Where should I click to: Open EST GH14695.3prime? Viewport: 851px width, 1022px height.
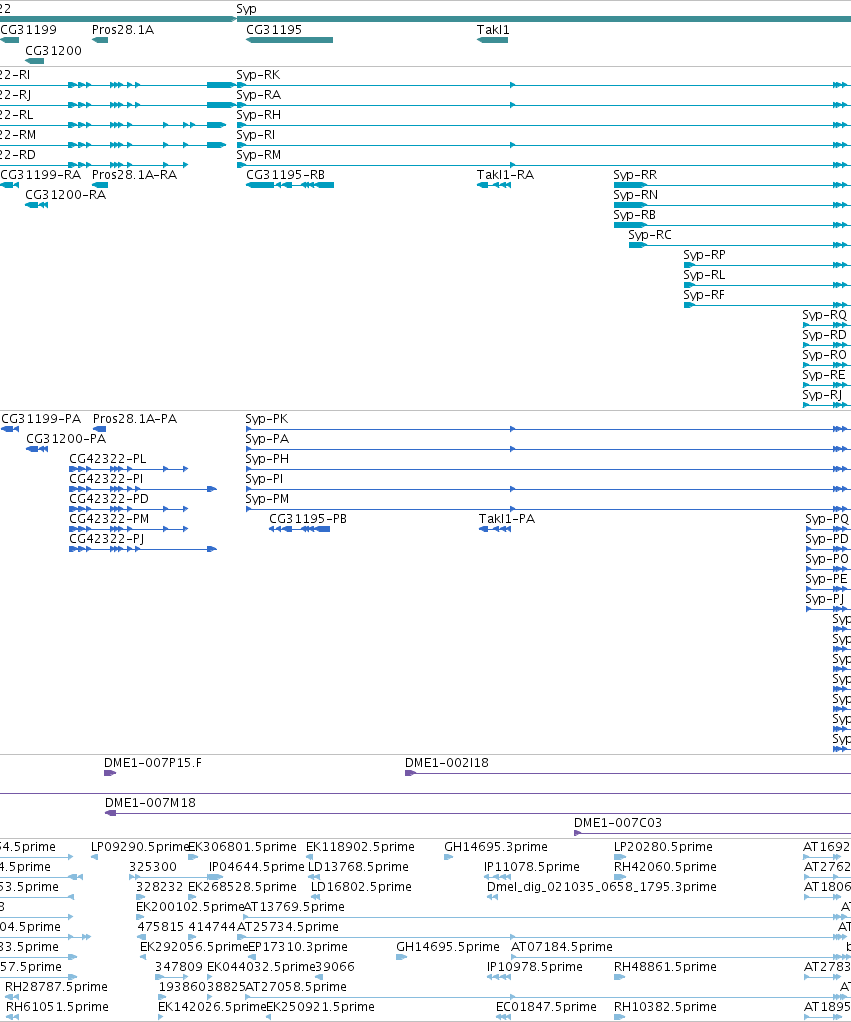pyautogui.click(x=496, y=847)
